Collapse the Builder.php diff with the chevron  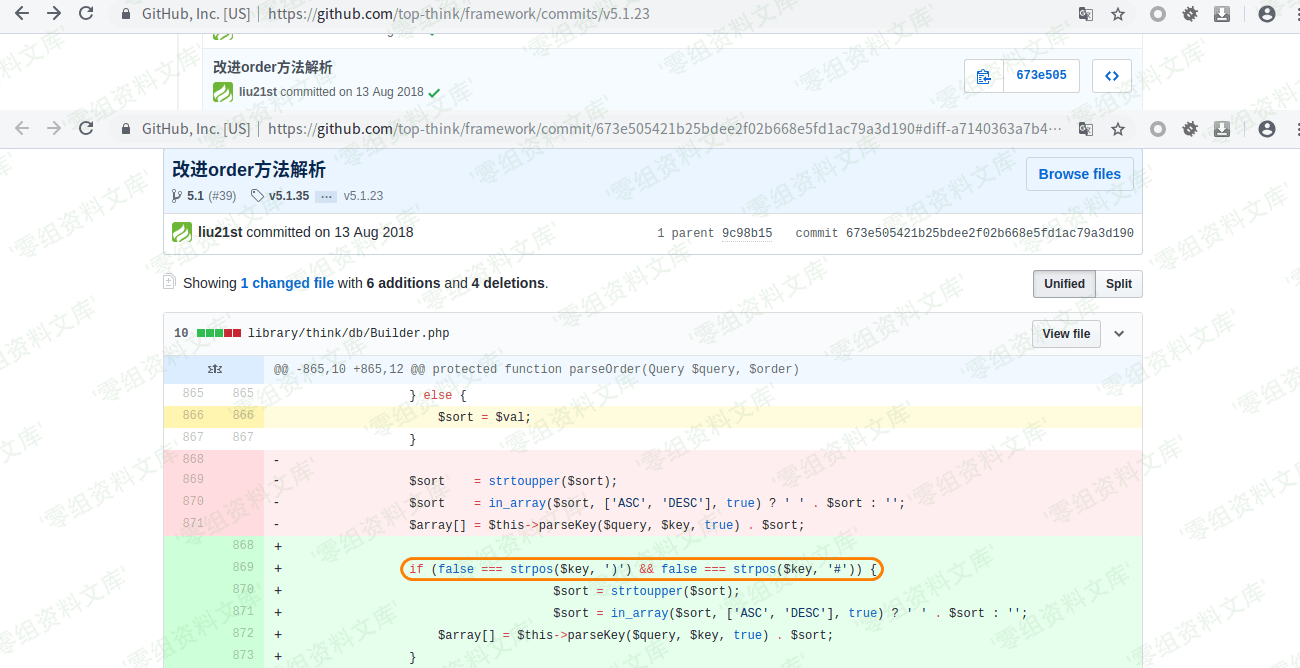[x=1119, y=333]
